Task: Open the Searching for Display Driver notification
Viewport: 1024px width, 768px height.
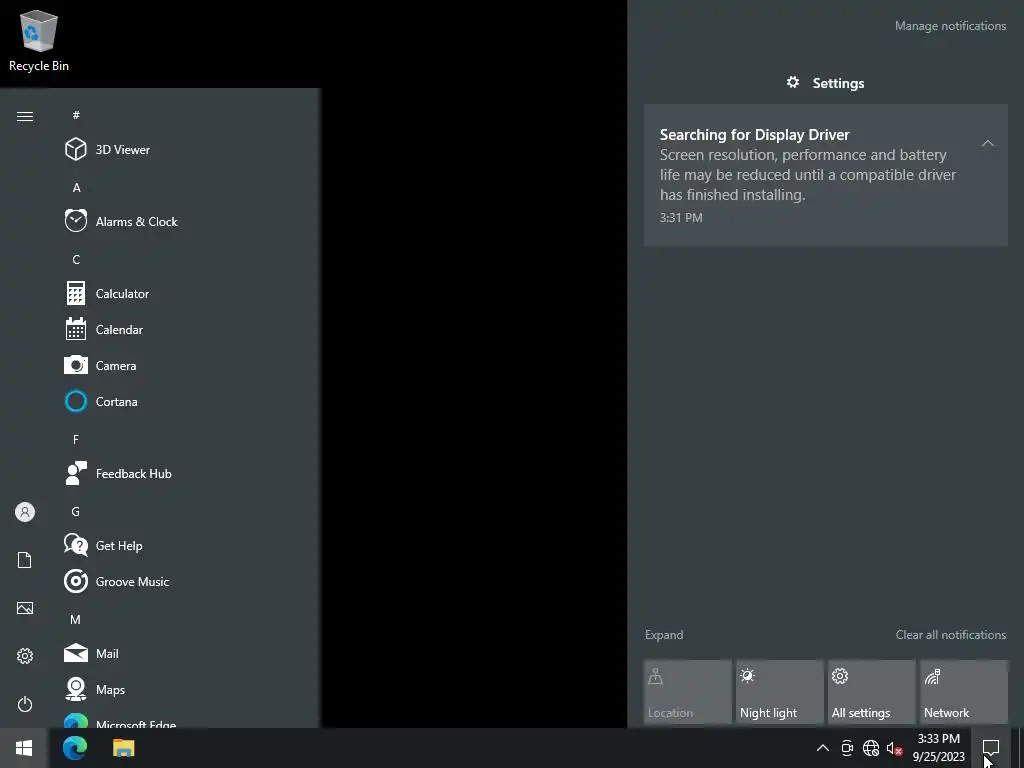Action: pyautogui.click(x=825, y=175)
